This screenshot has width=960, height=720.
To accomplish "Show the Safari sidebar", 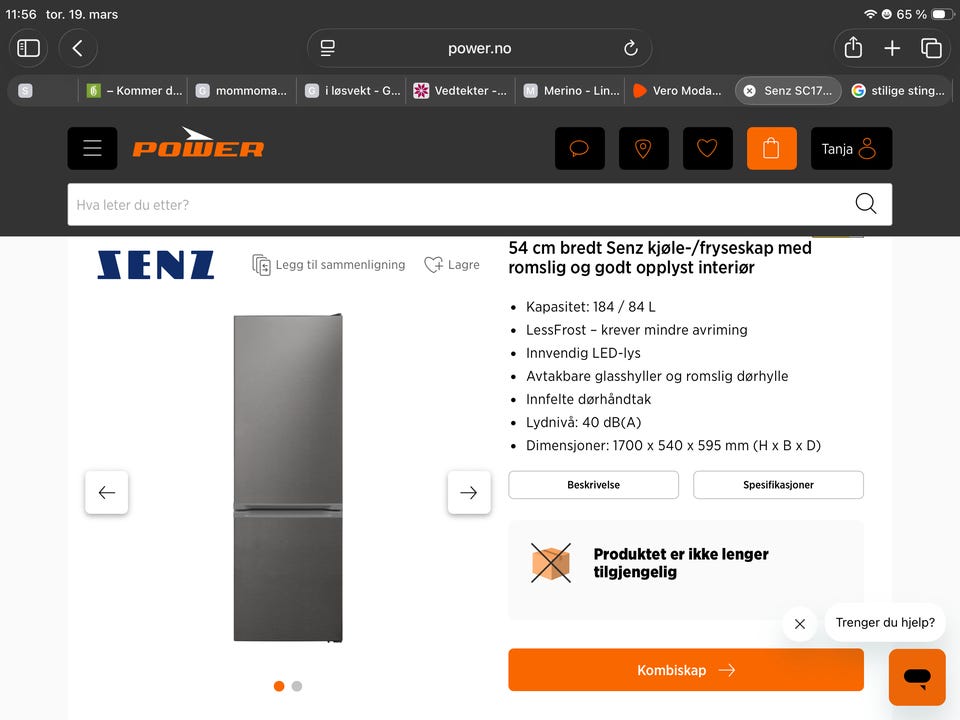I will (x=28, y=48).
